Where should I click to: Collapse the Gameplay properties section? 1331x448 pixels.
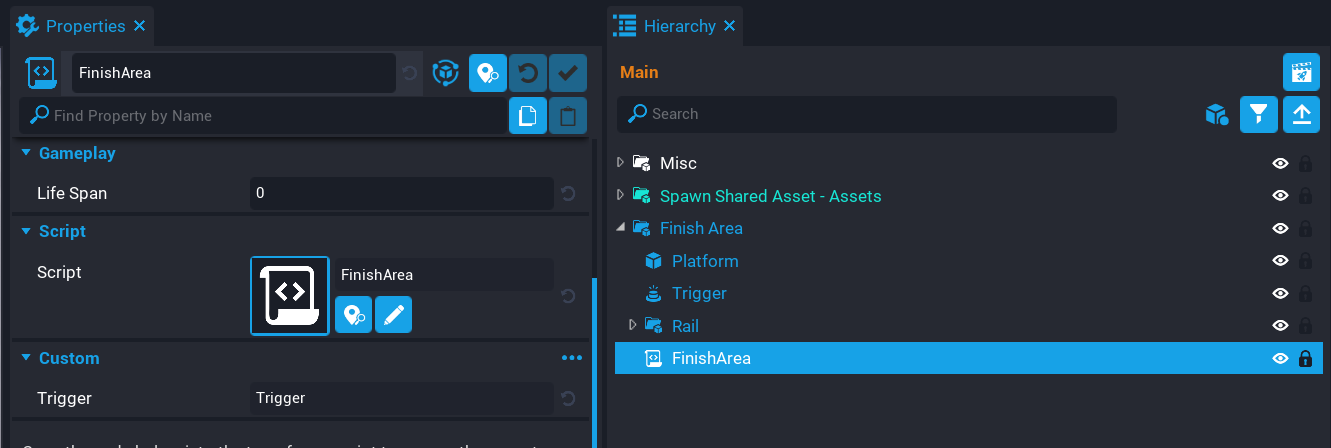point(26,153)
